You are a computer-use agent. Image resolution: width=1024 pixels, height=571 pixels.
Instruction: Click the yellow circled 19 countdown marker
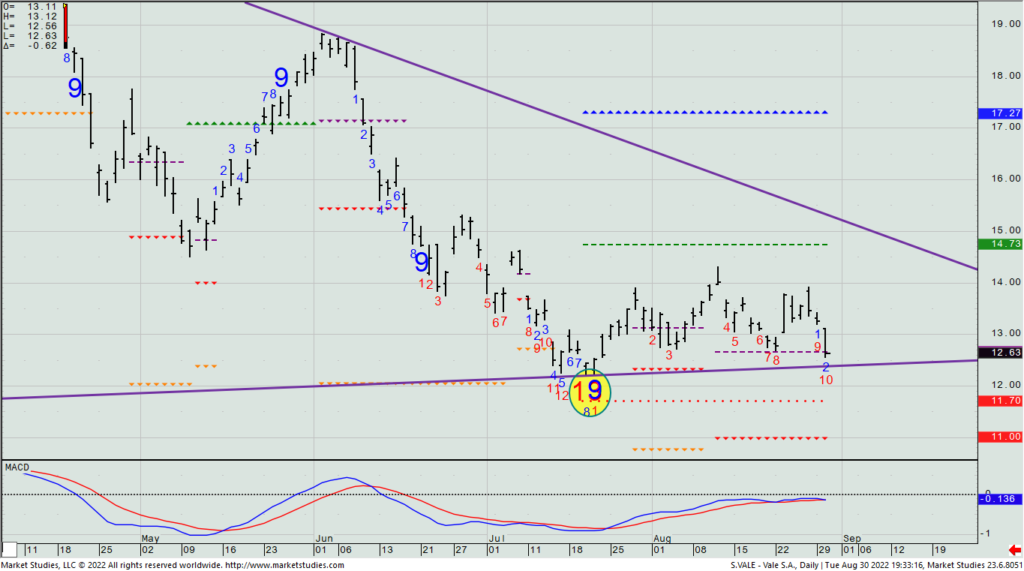coord(590,392)
